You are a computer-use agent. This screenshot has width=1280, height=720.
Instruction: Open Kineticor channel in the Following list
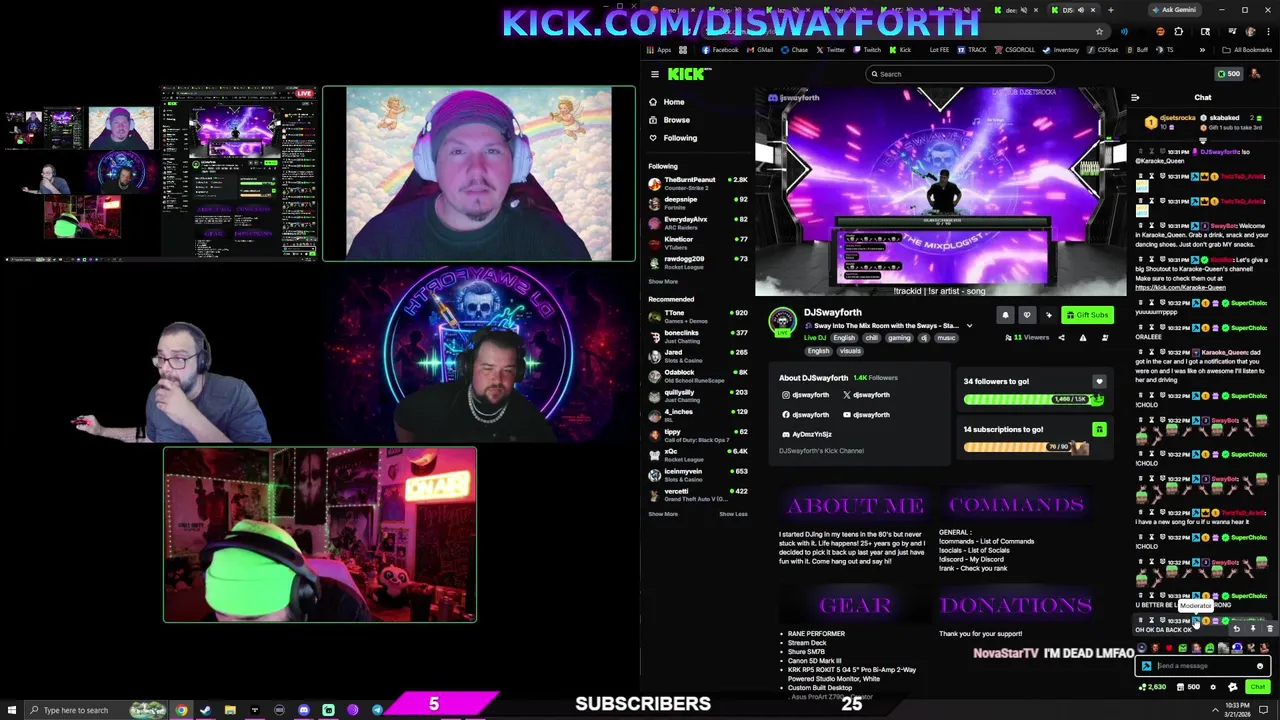click(x=697, y=243)
